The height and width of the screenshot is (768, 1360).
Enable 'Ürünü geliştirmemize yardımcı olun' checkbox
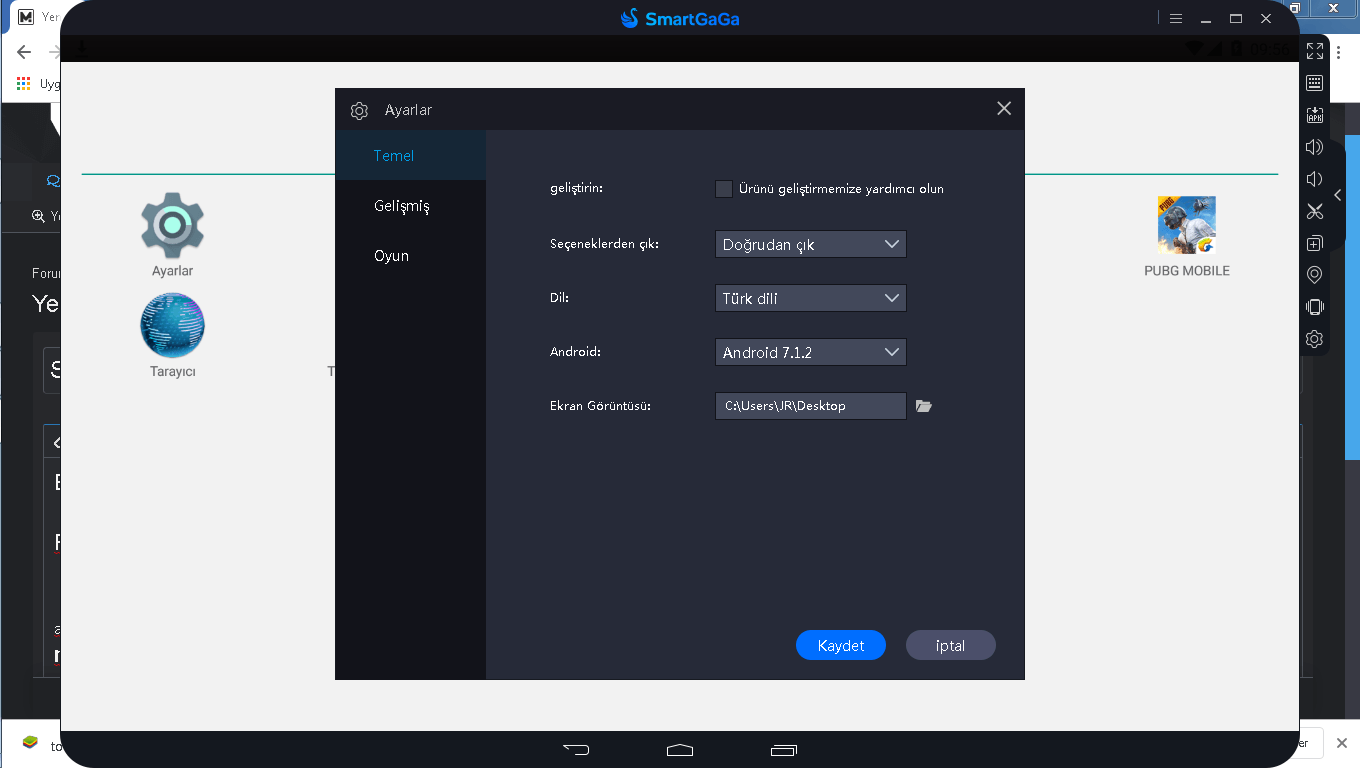coord(724,188)
